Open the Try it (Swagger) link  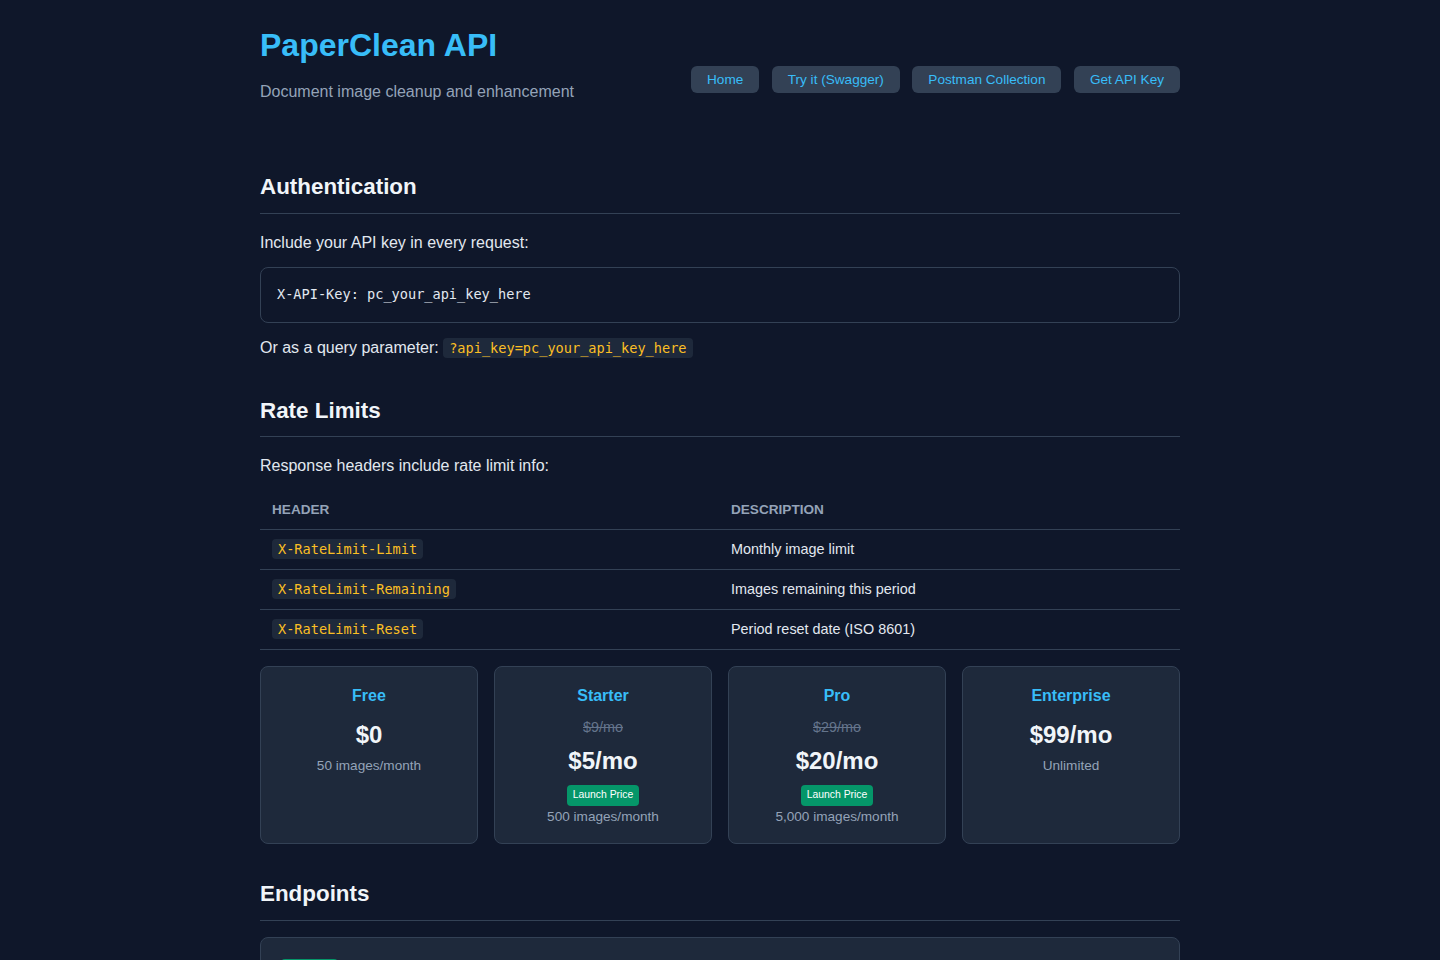point(836,80)
